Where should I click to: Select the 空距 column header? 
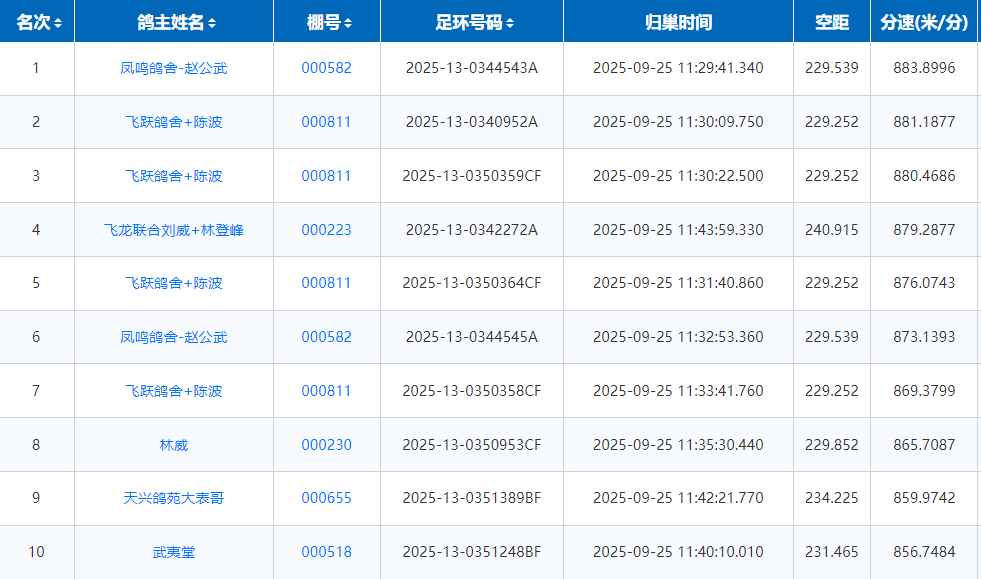[x=831, y=22]
